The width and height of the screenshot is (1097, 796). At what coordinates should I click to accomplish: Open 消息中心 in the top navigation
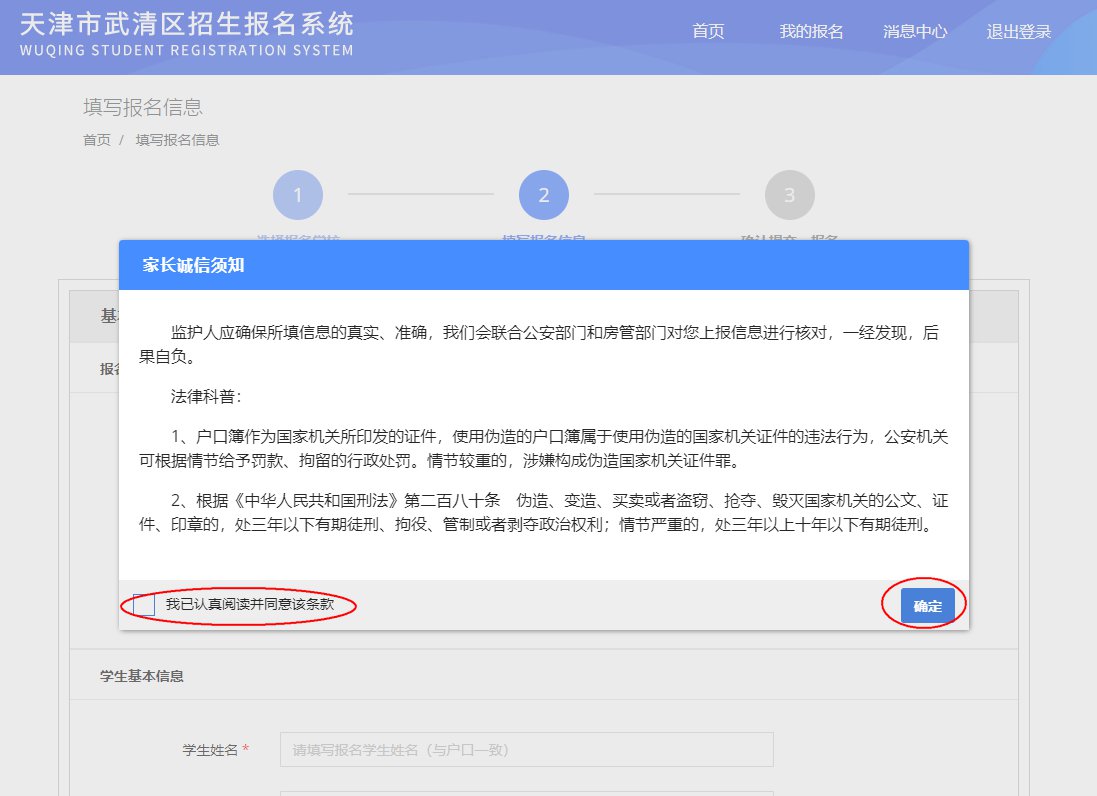(914, 32)
